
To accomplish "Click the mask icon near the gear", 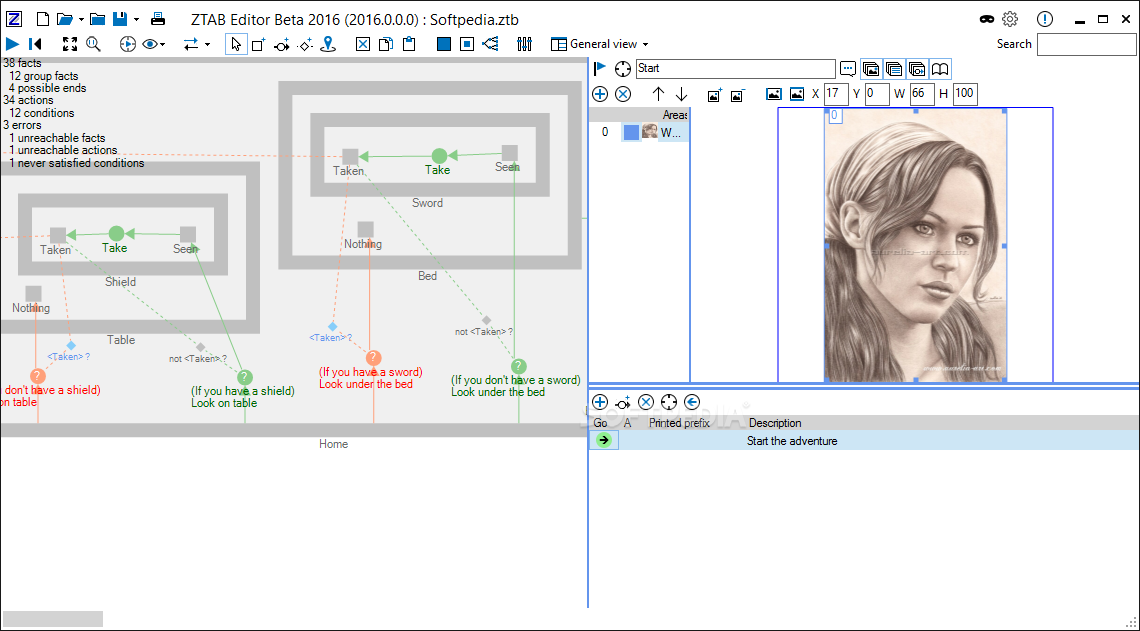I will [987, 20].
